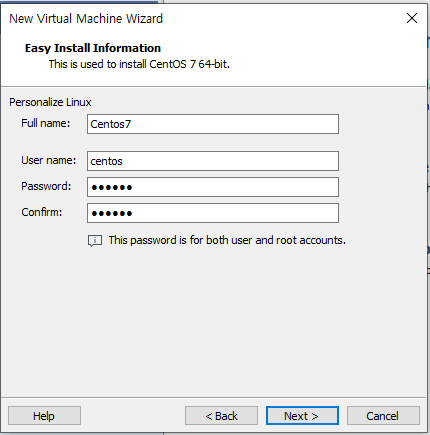
Task: Click the 'User name:' label
Action: pos(49,160)
